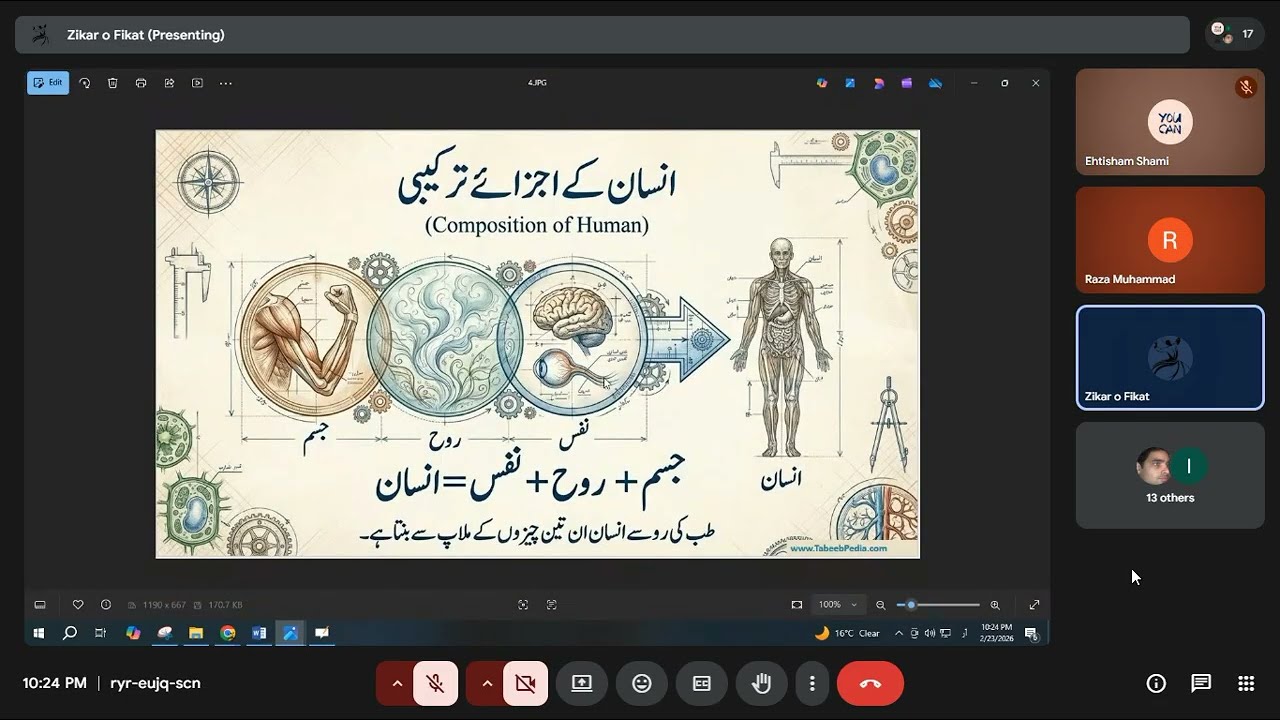Toggle the camera off button

point(525,684)
